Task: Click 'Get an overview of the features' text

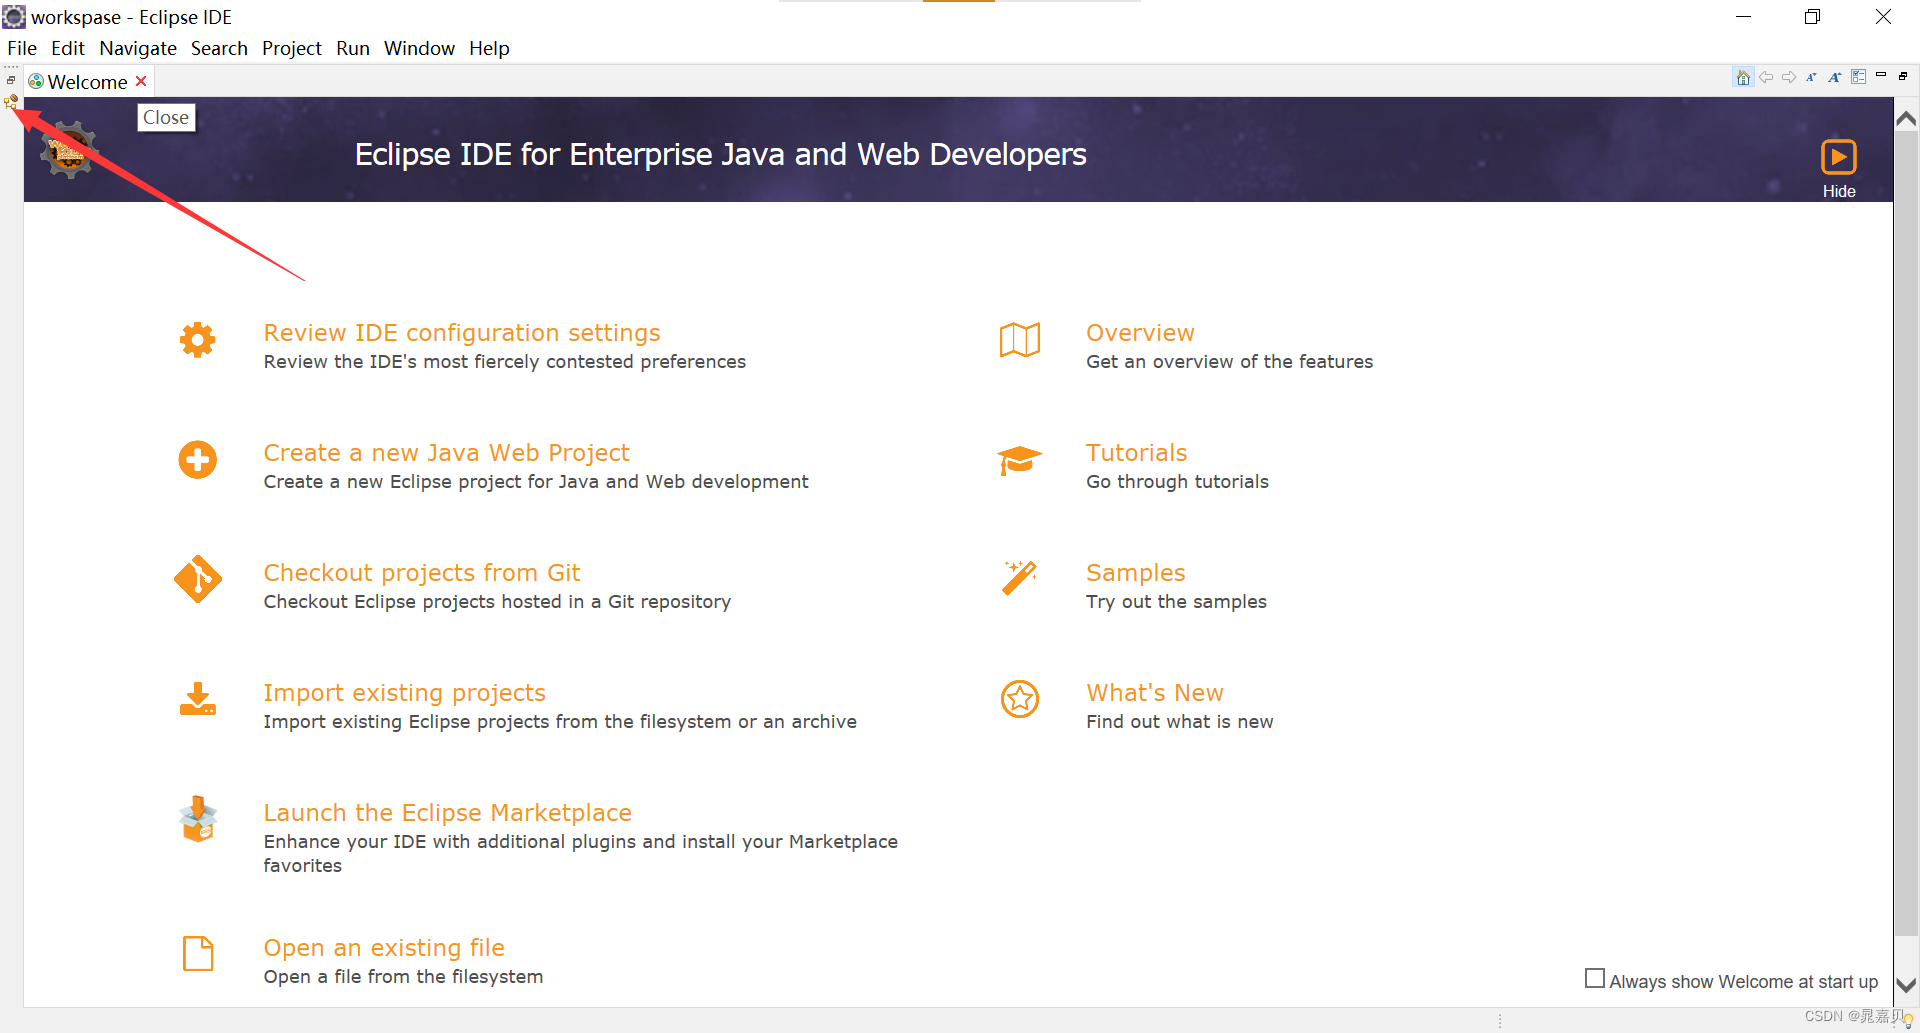Action: (x=1229, y=362)
